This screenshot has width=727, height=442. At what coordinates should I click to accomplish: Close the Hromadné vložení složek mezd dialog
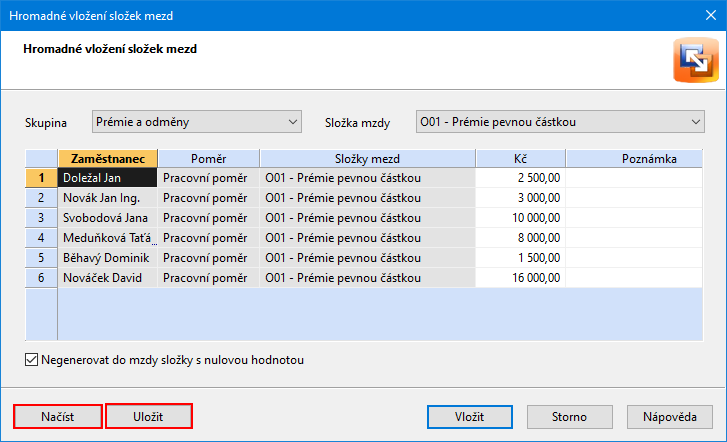click(711, 15)
